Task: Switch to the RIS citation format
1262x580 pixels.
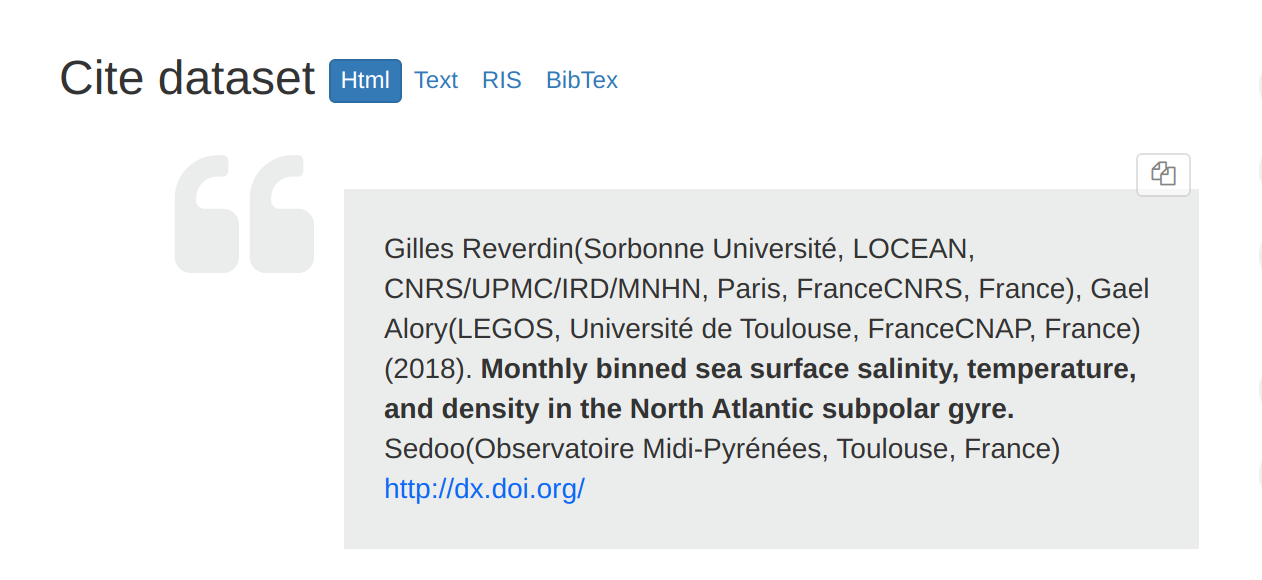Action: pos(502,80)
